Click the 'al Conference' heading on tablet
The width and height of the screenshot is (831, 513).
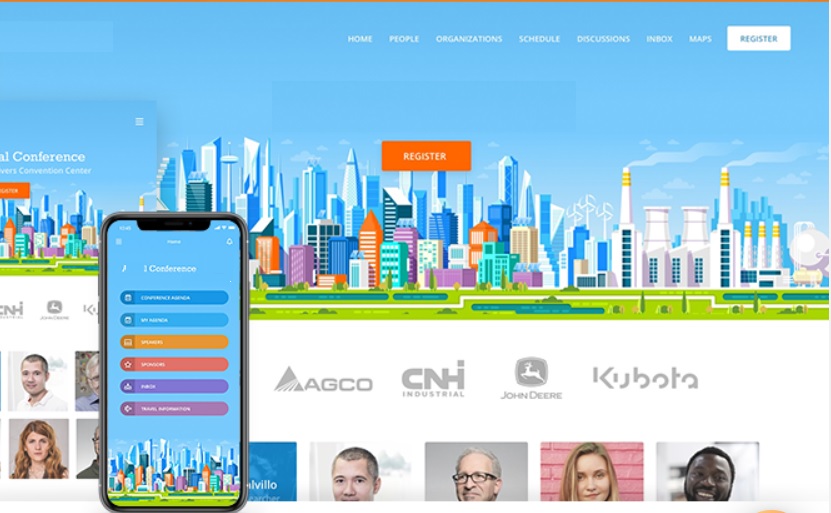42,156
